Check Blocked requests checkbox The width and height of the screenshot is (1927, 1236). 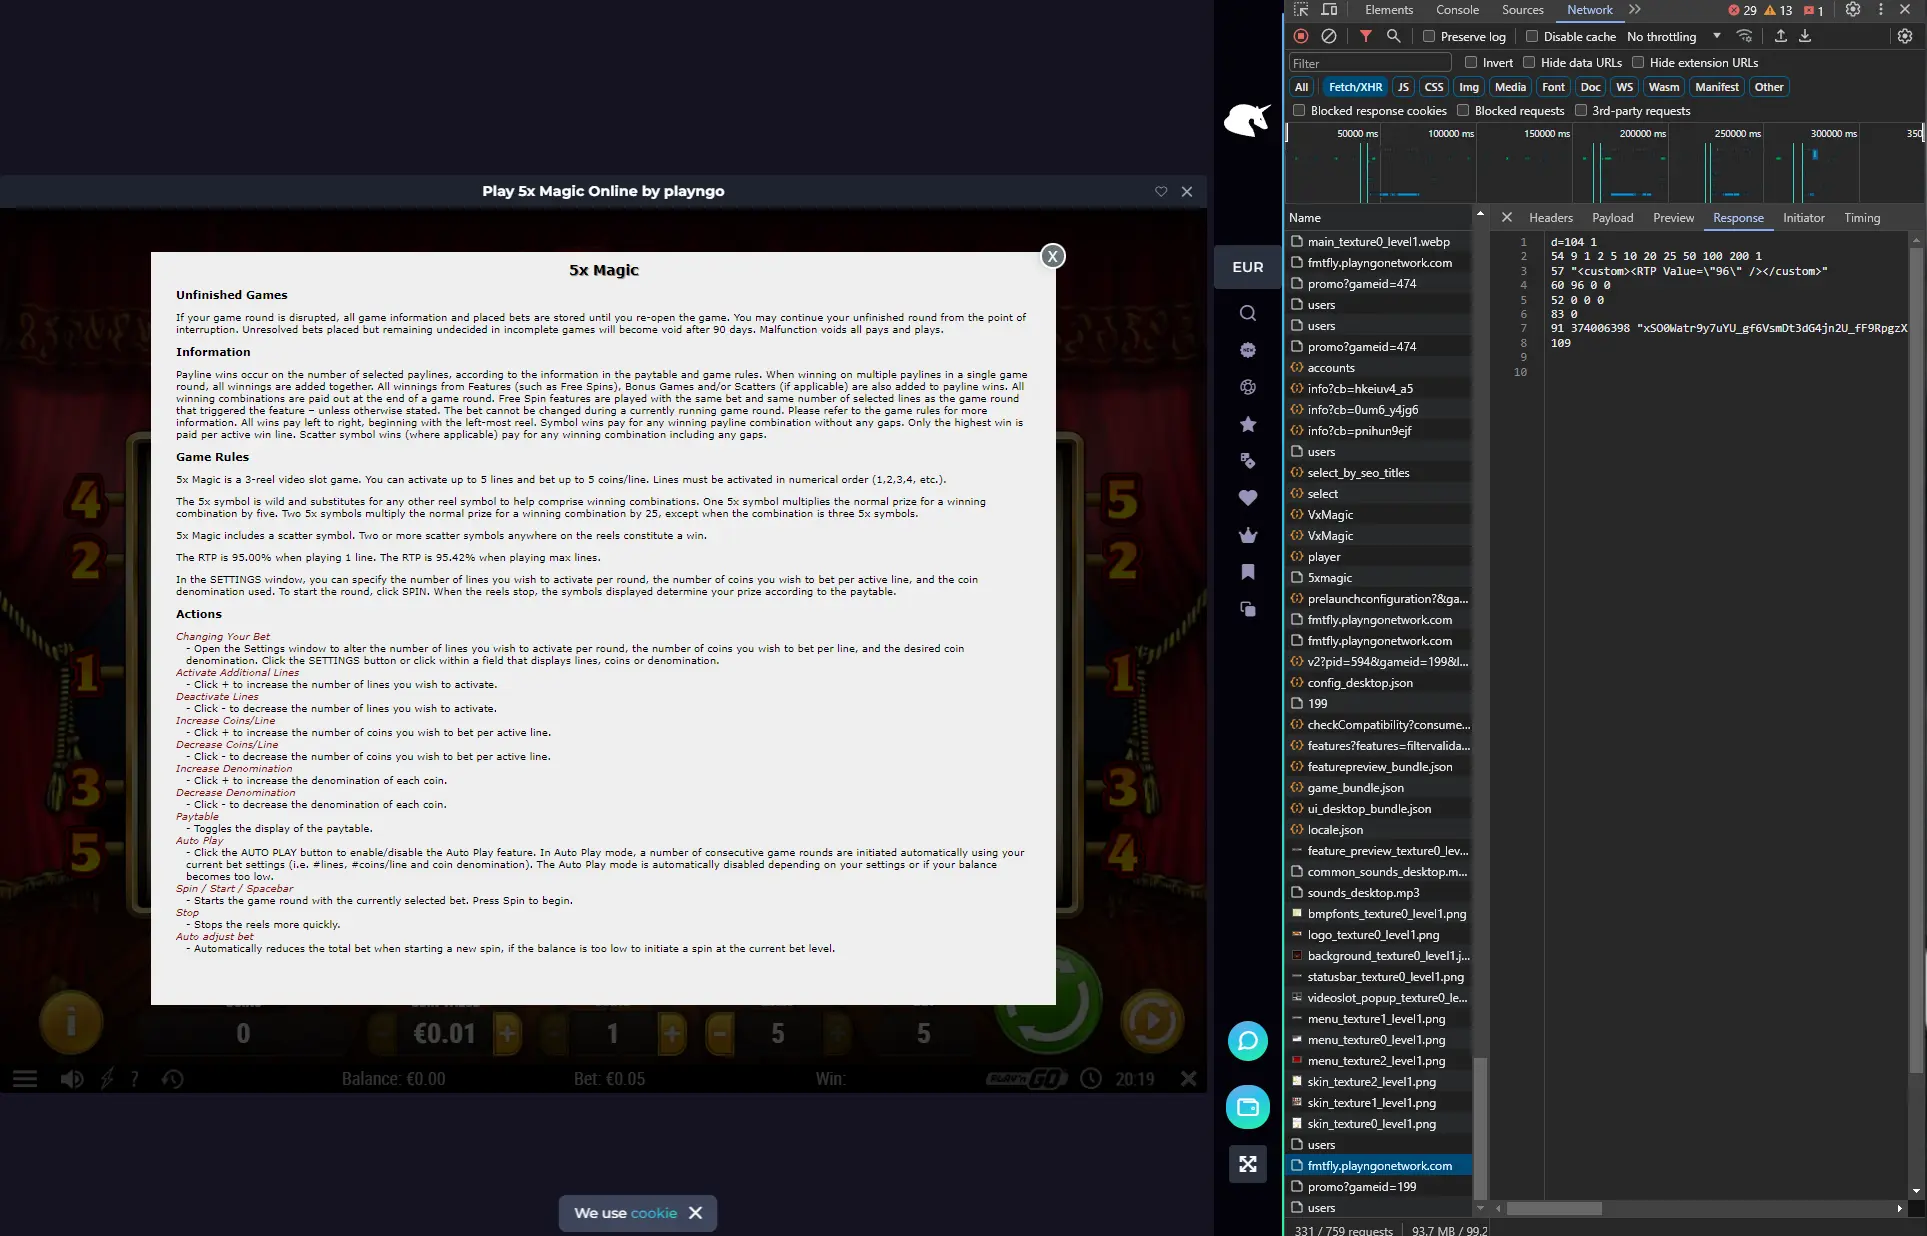coord(1463,110)
